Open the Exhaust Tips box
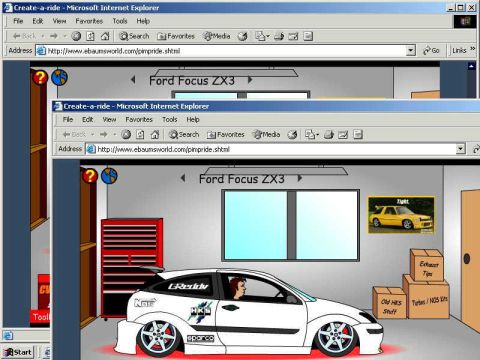Viewport: 480px width, 360px height. [x=427, y=266]
